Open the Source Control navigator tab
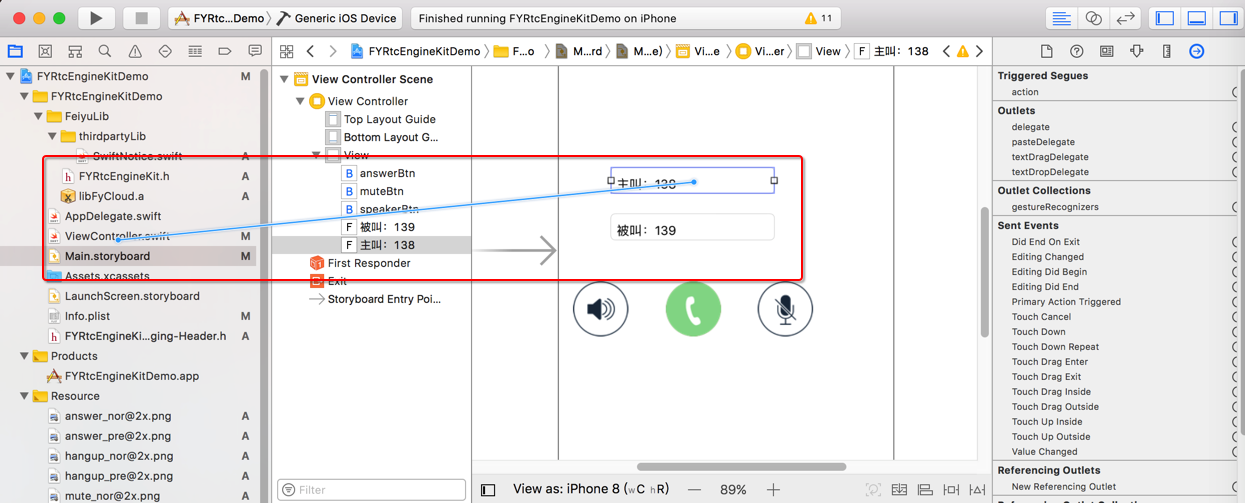 point(45,51)
